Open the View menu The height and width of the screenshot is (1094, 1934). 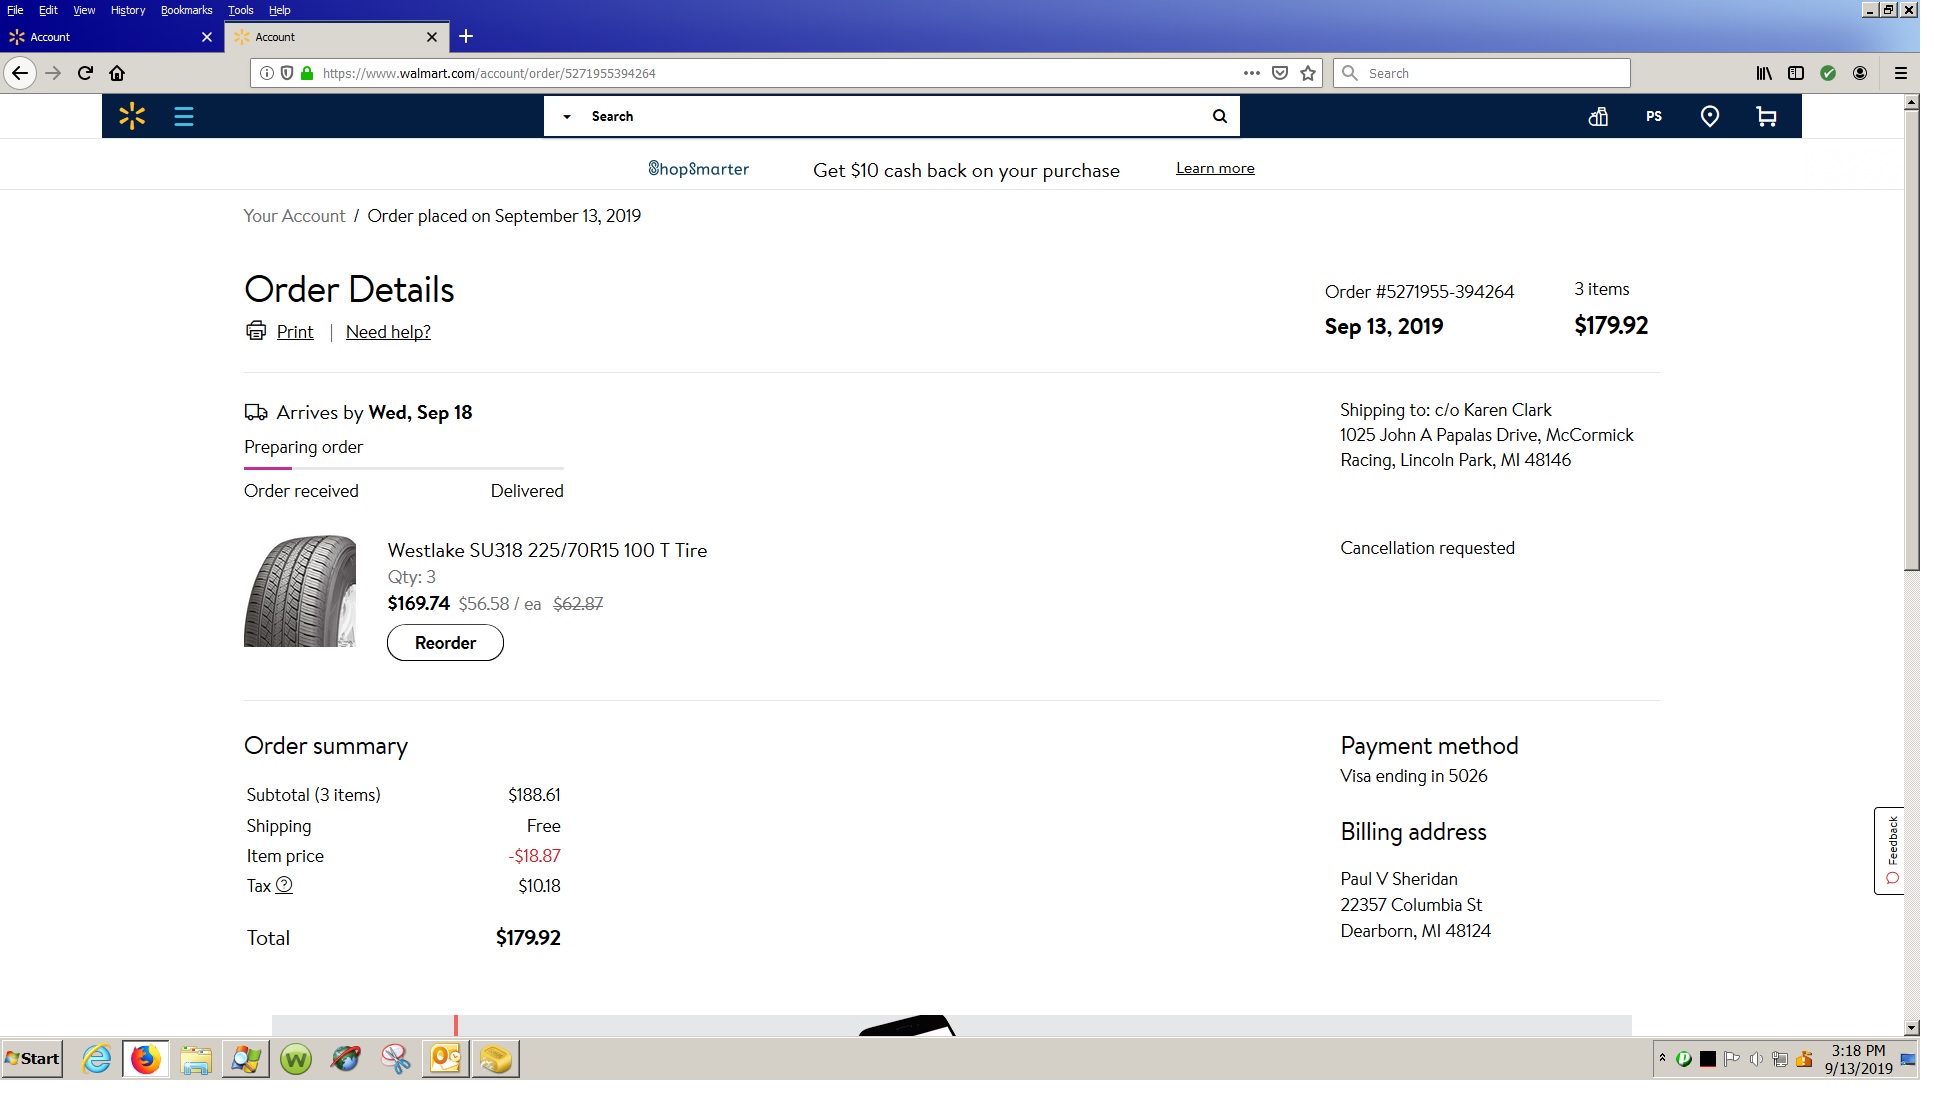pos(84,10)
